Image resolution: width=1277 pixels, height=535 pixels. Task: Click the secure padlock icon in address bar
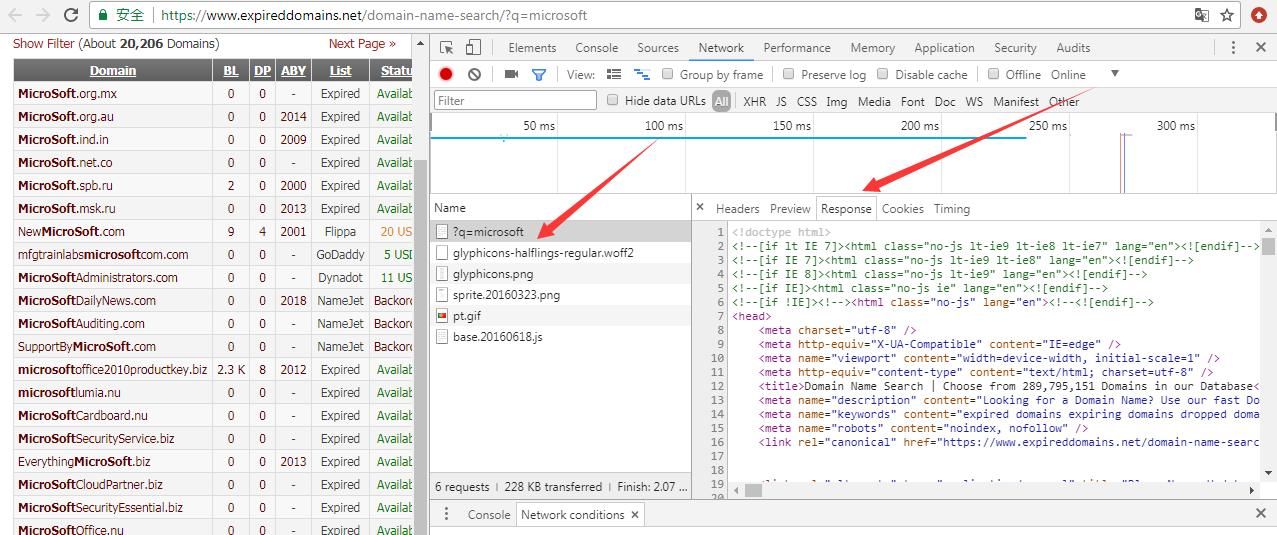pyautogui.click(x=103, y=15)
